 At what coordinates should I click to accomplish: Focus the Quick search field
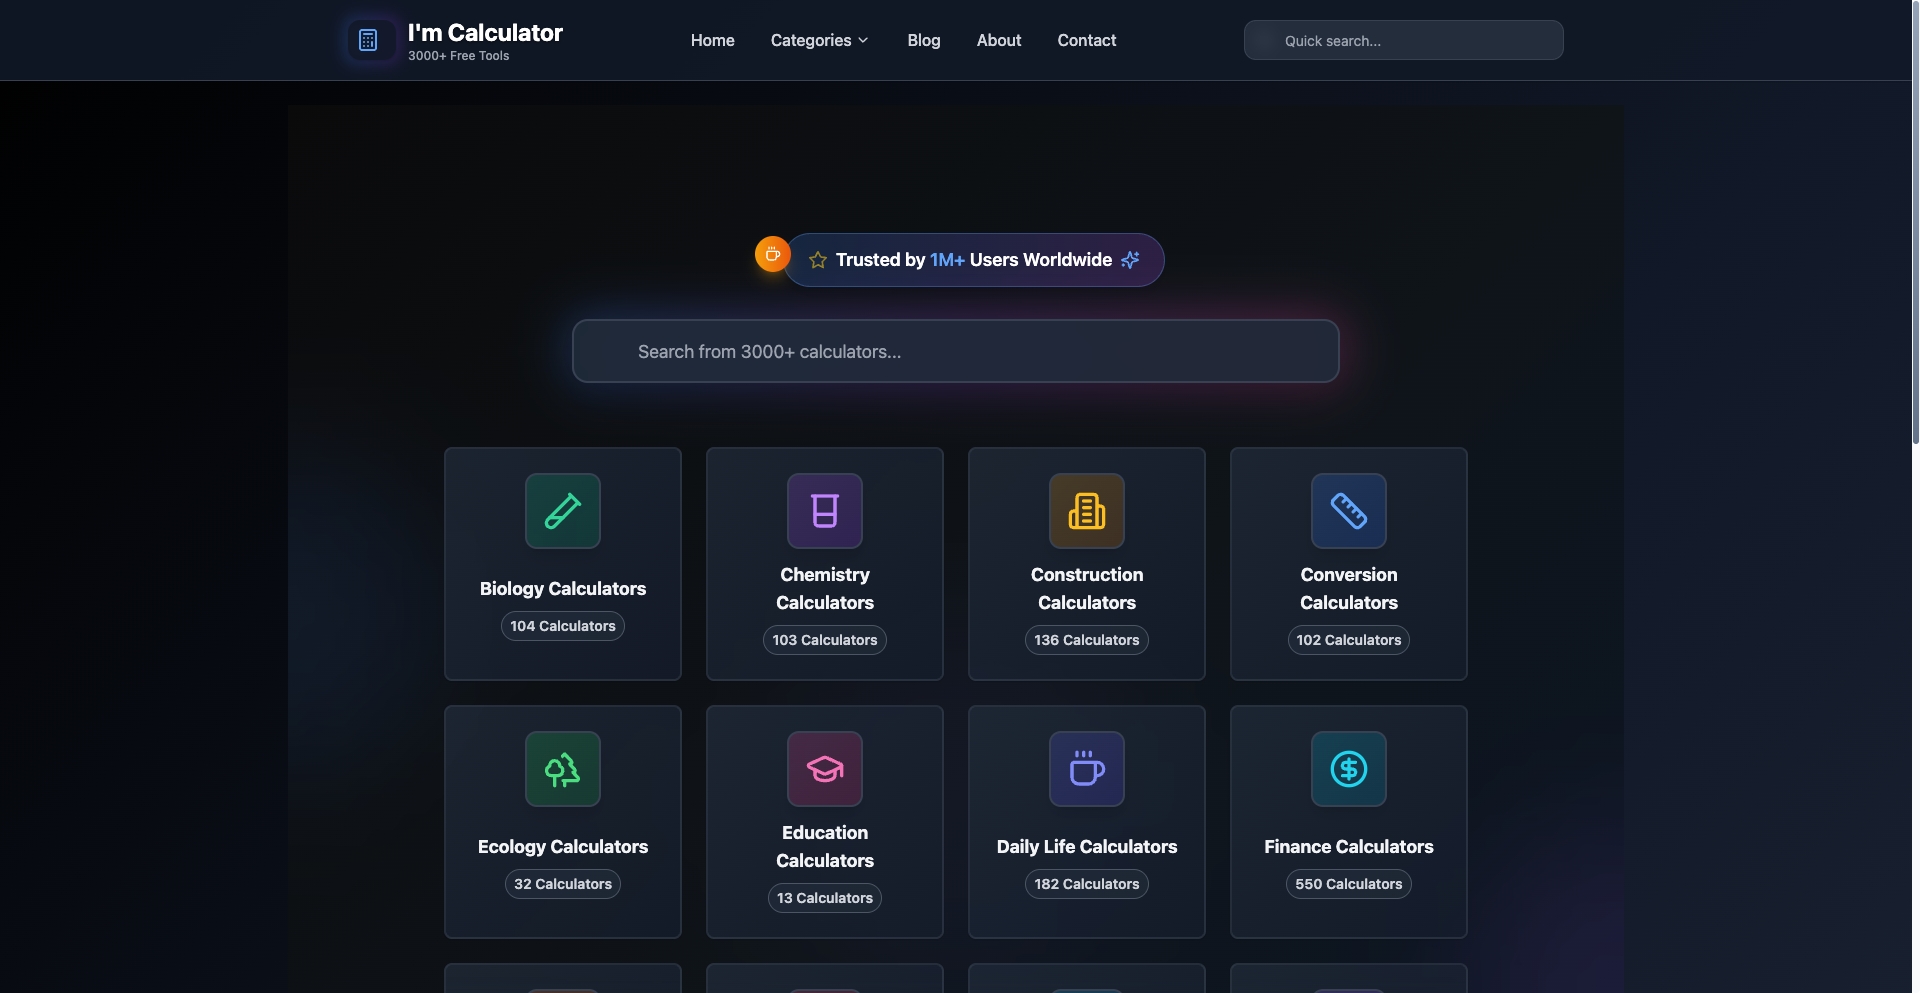[1402, 40]
